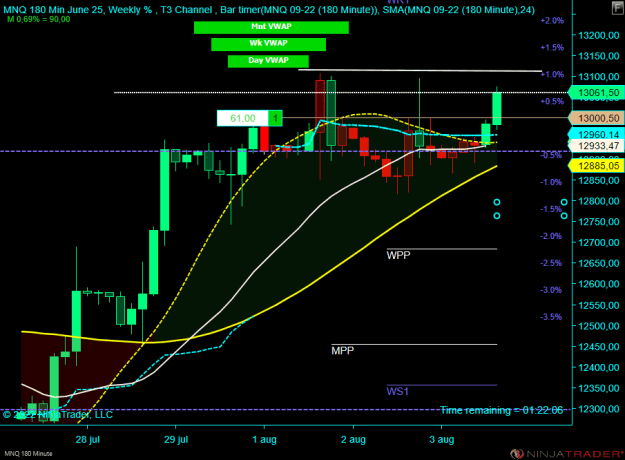Click the NinjaTrader logo
The image size is (625, 460).
point(567,454)
